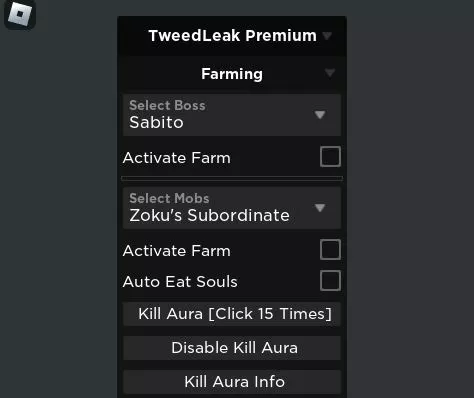Click the Select Mobs dropdown triangle icon
This screenshot has height=398, width=474.
point(320,208)
